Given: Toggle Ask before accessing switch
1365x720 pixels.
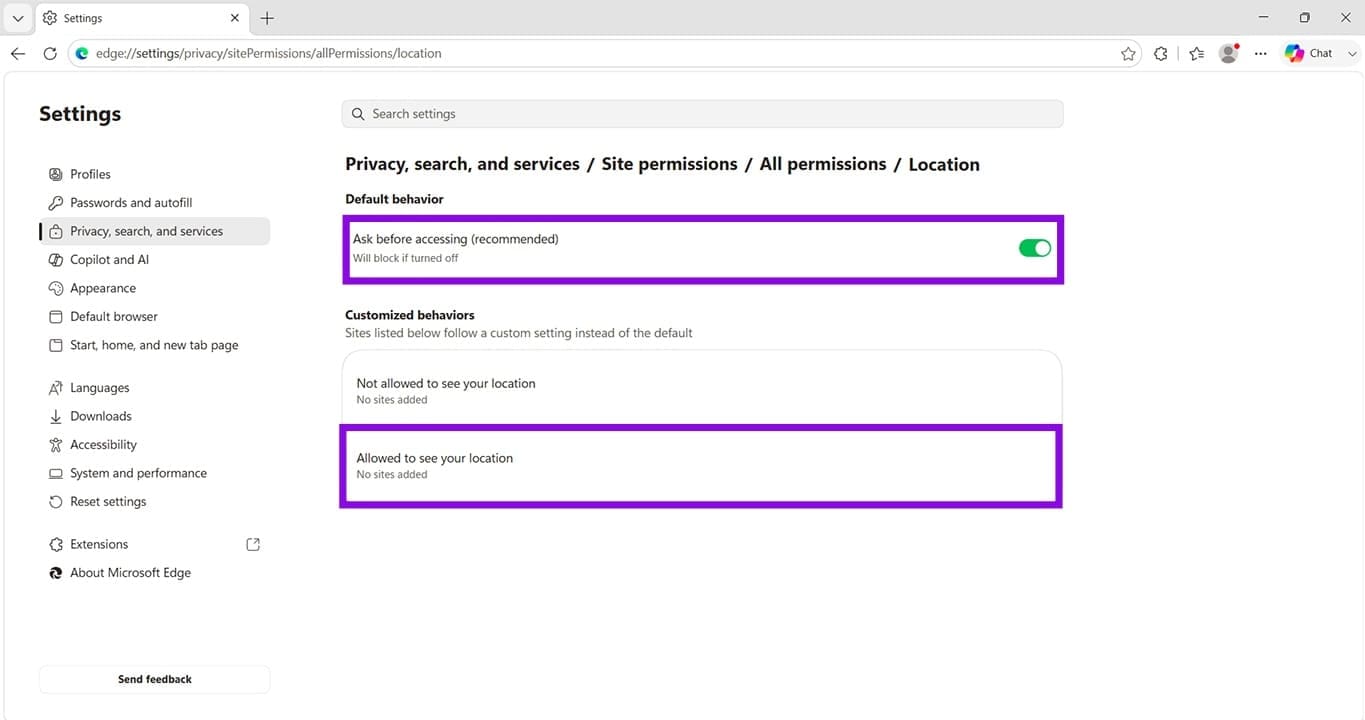Looking at the screenshot, I should click(1035, 248).
